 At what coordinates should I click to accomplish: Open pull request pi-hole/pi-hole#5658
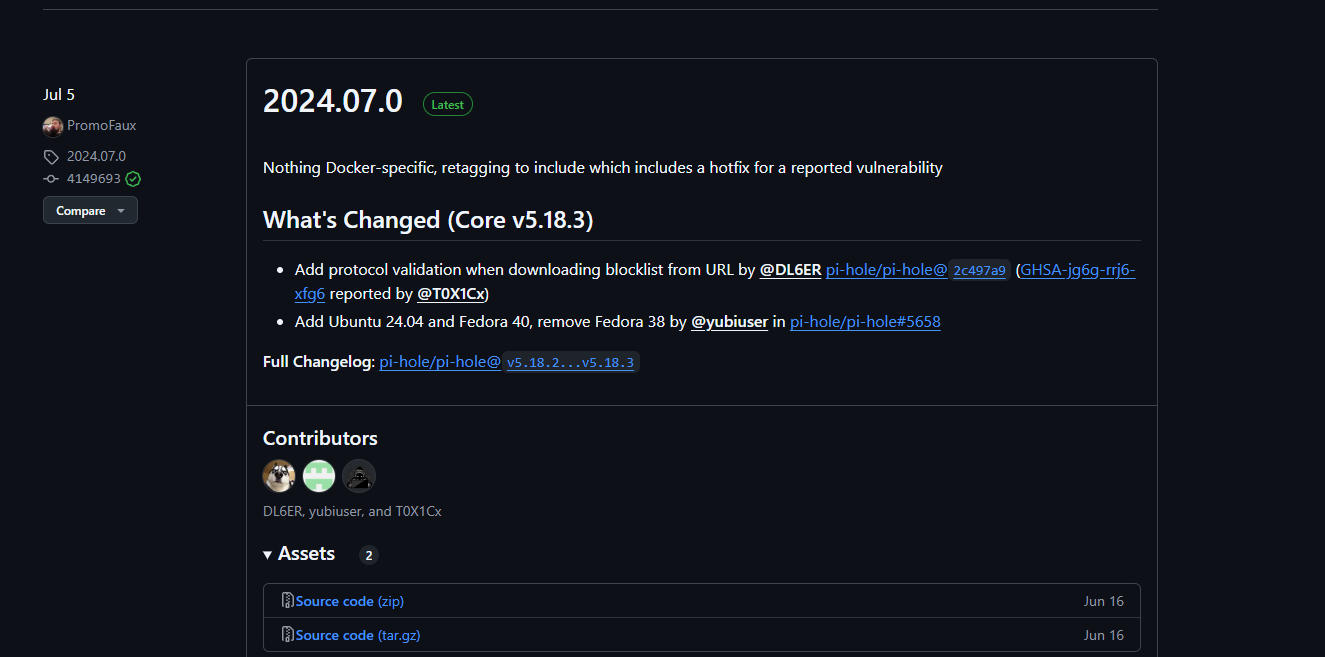click(864, 321)
